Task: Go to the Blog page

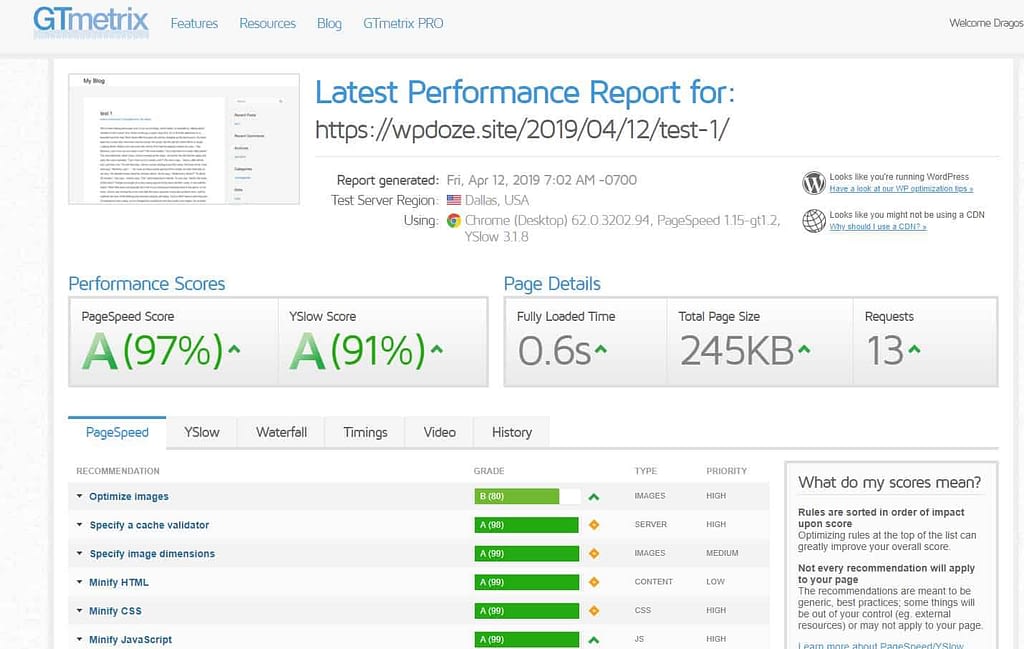Action: [x=329, y=24]
